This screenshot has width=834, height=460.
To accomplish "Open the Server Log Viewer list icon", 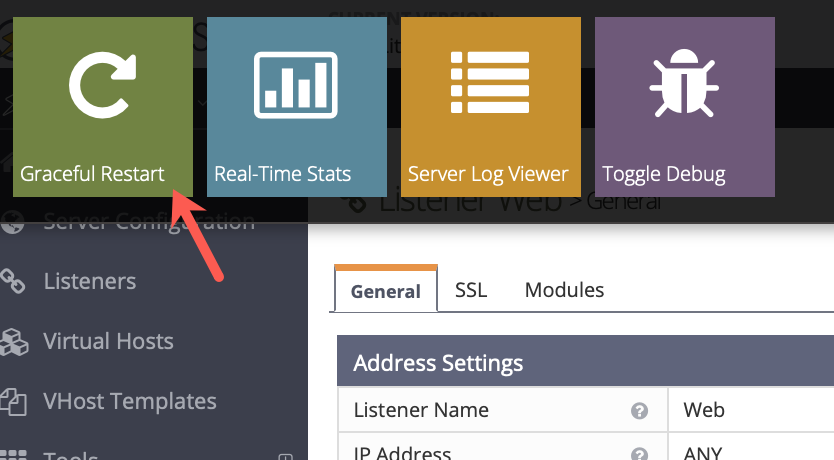I will tap(490, 82).
